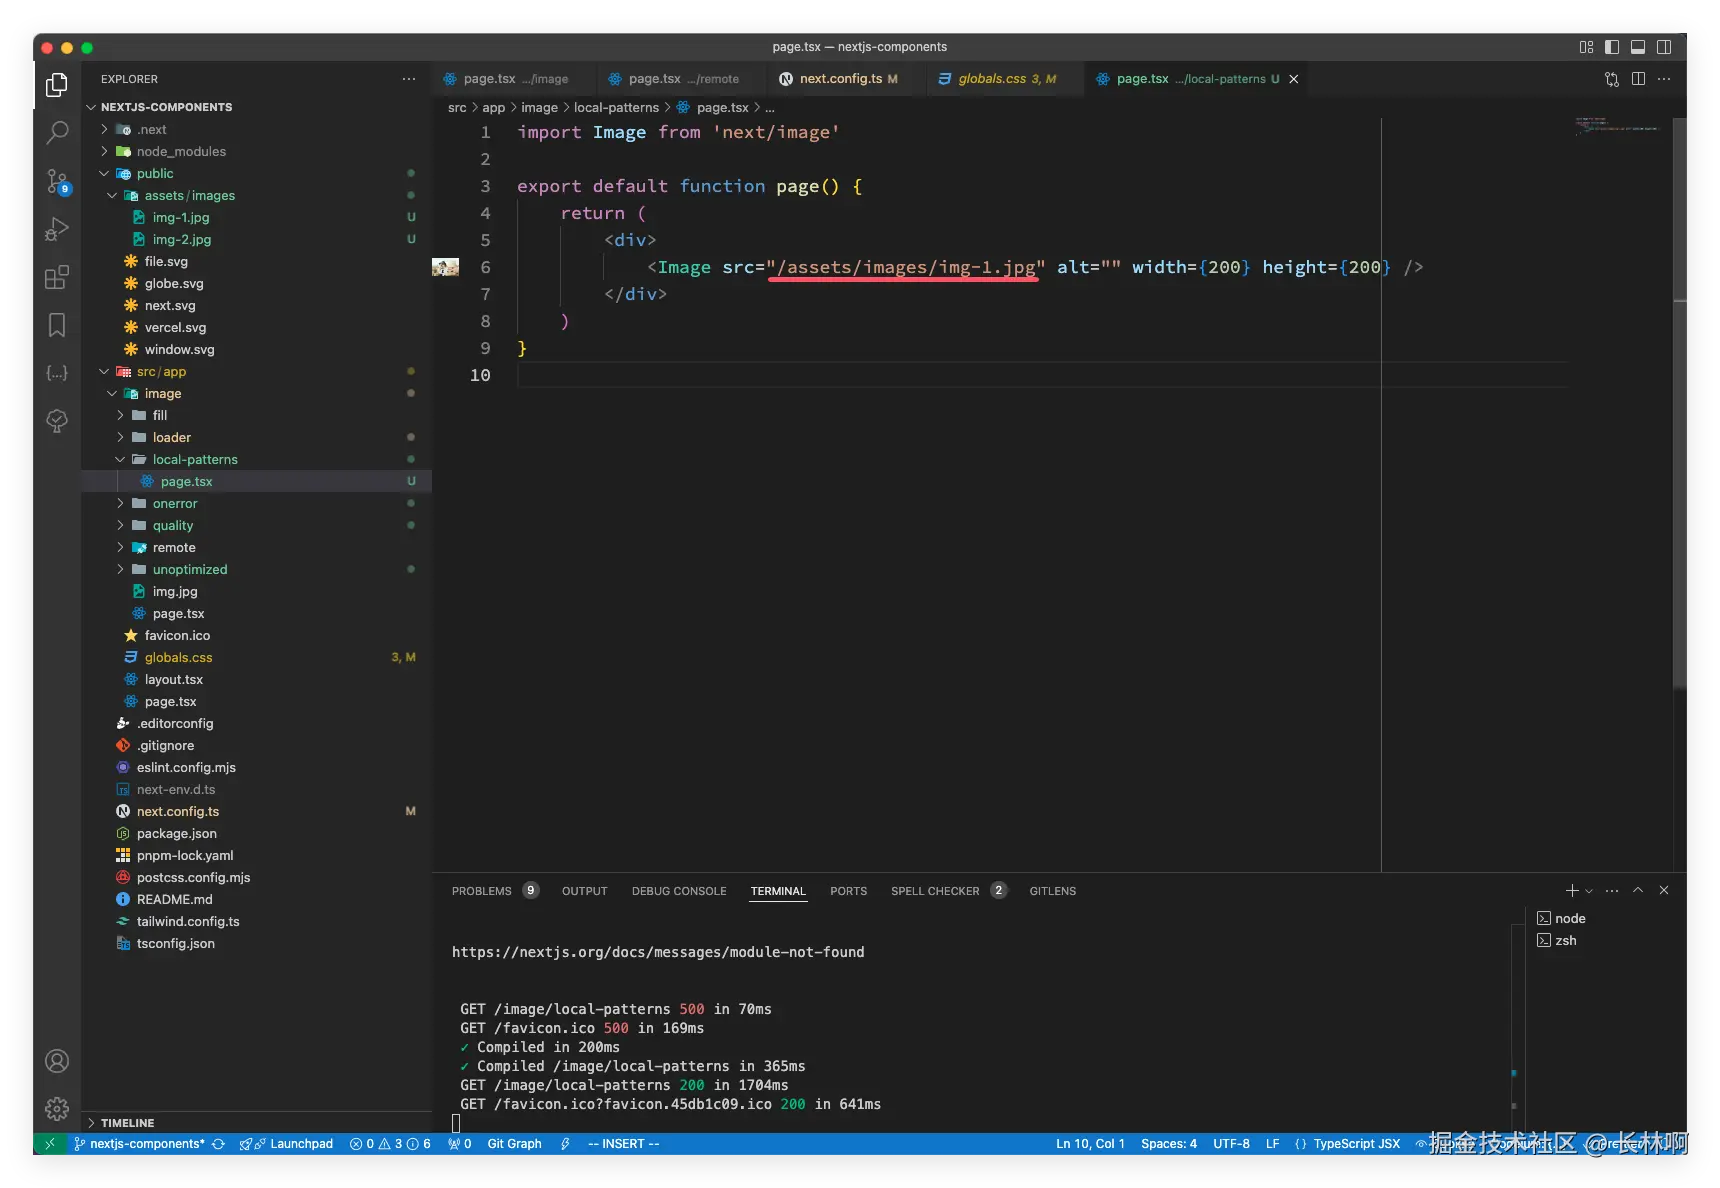Open the Bookmarks view in activity bar
Image resolution: width=1720 pixels, height=1188 pixels.
pos(57,325)
